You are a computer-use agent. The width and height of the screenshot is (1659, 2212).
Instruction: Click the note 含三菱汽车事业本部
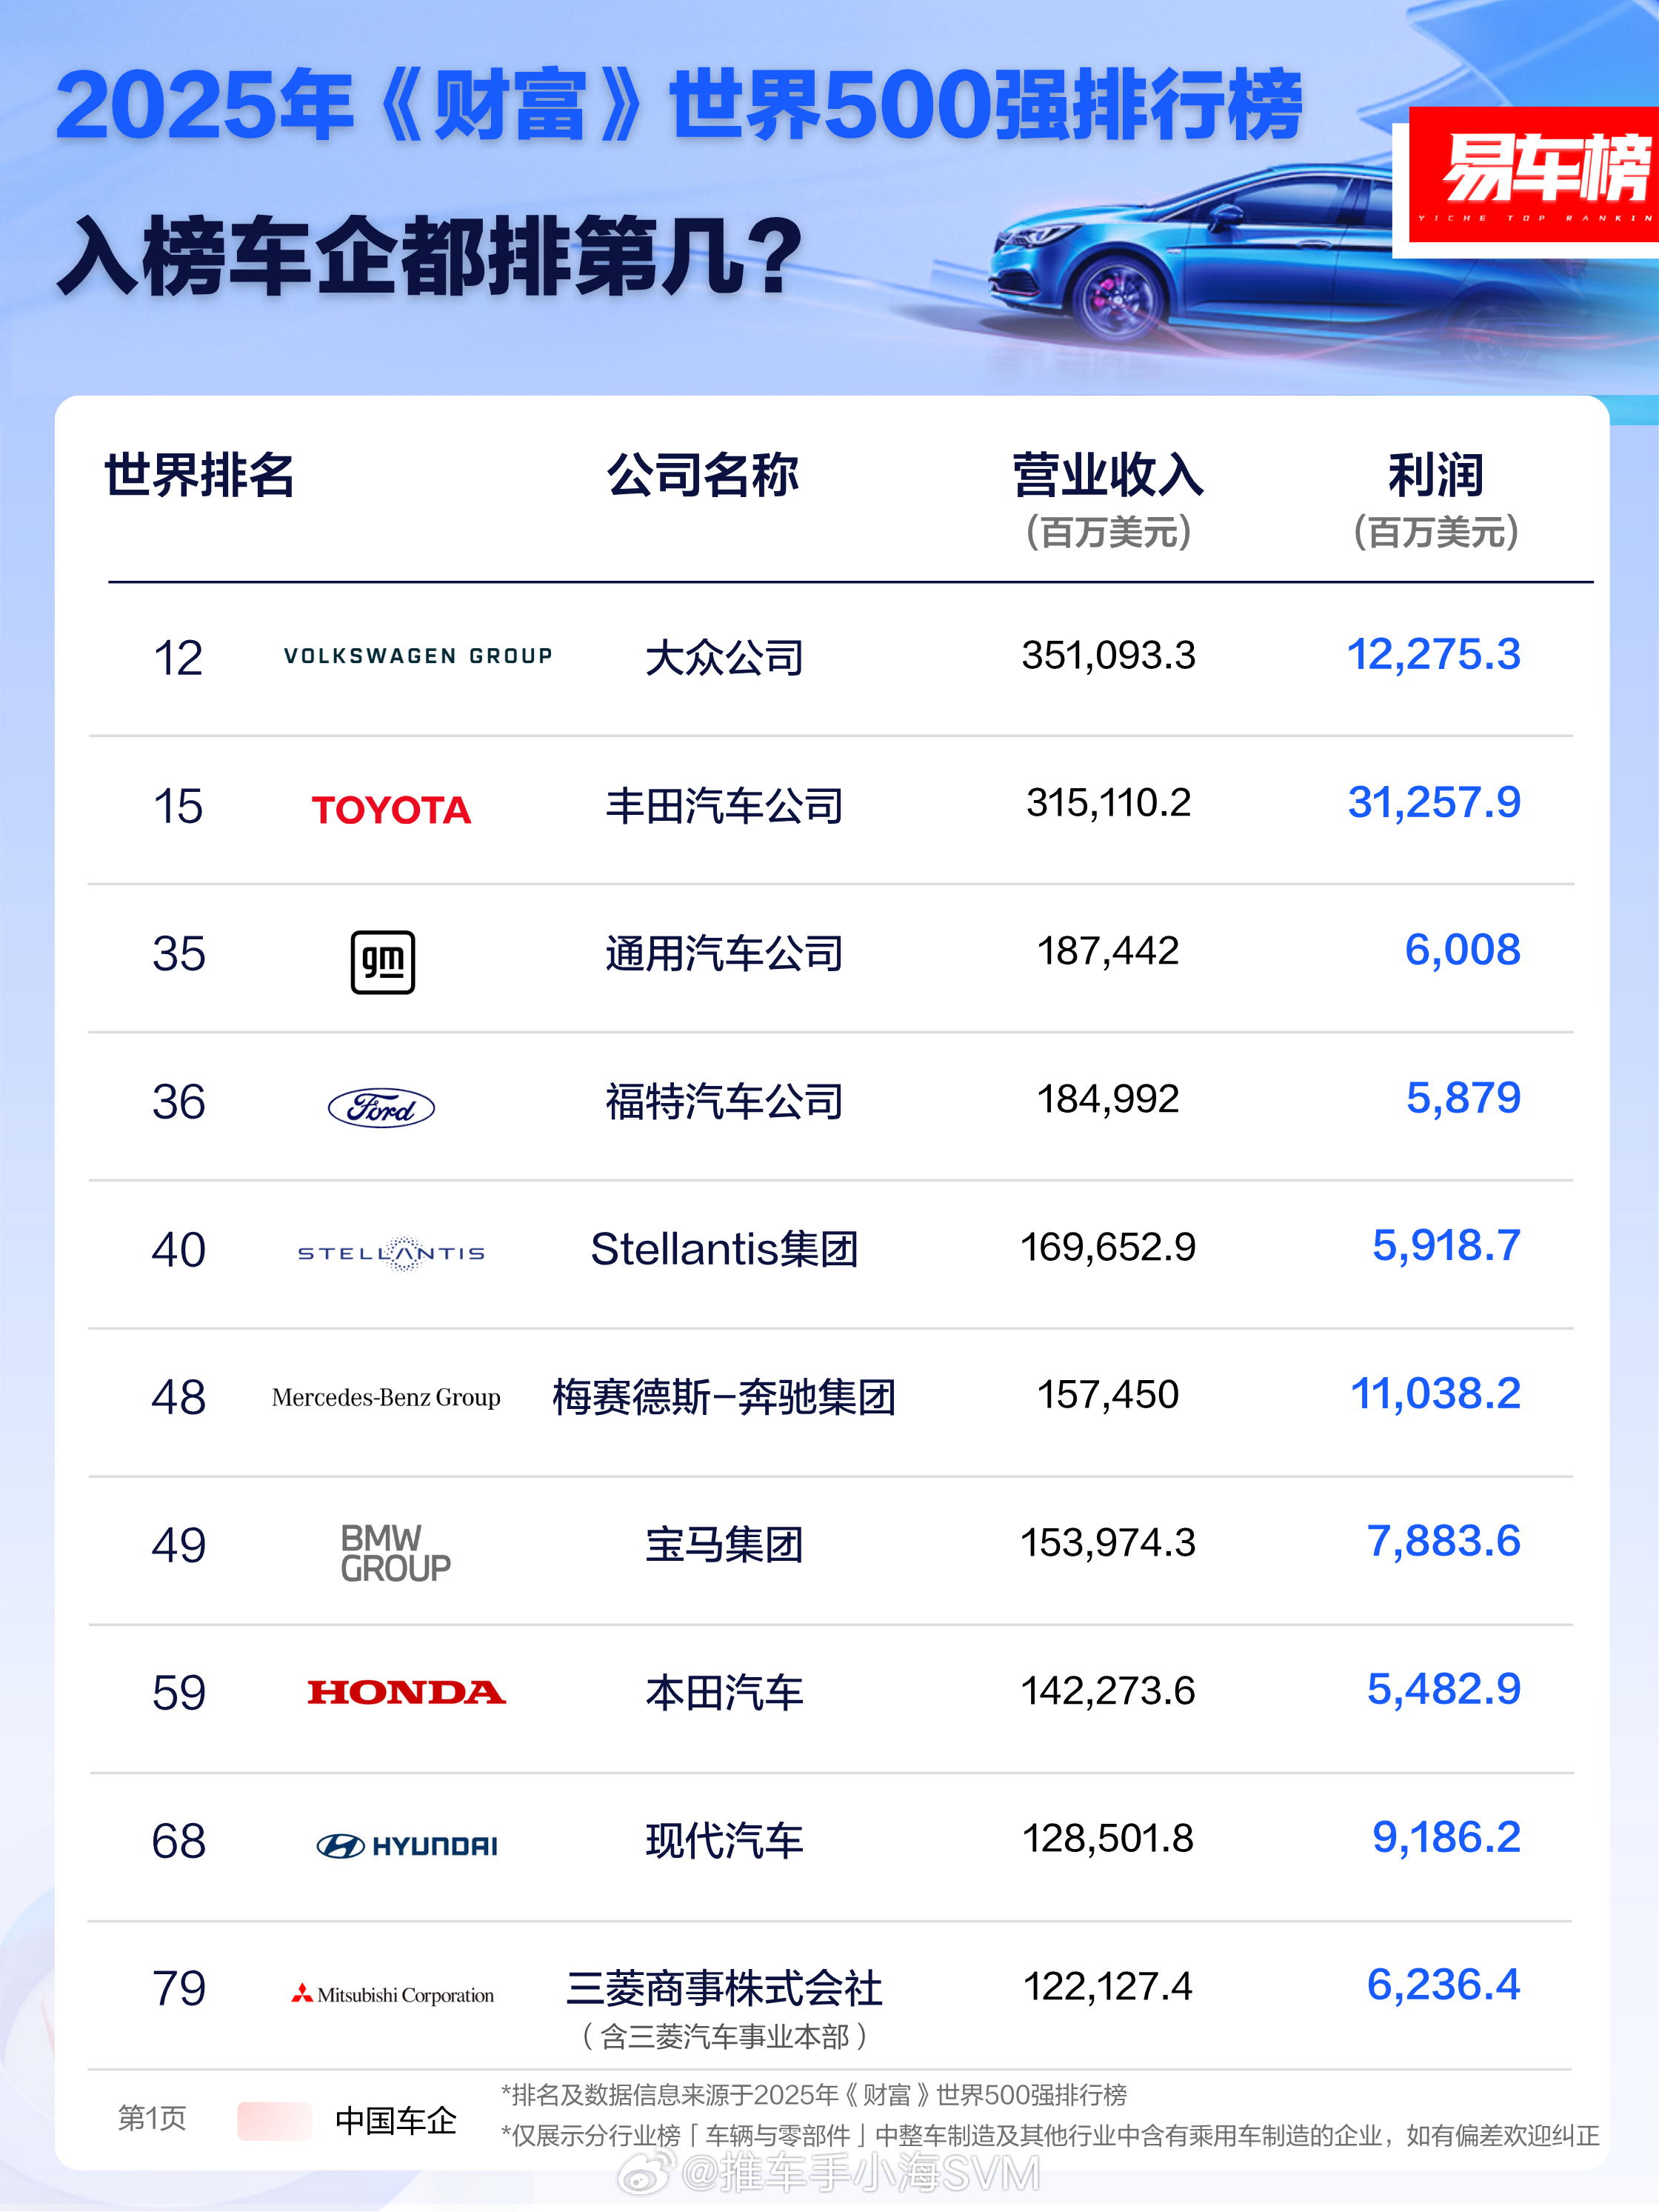724,2037
